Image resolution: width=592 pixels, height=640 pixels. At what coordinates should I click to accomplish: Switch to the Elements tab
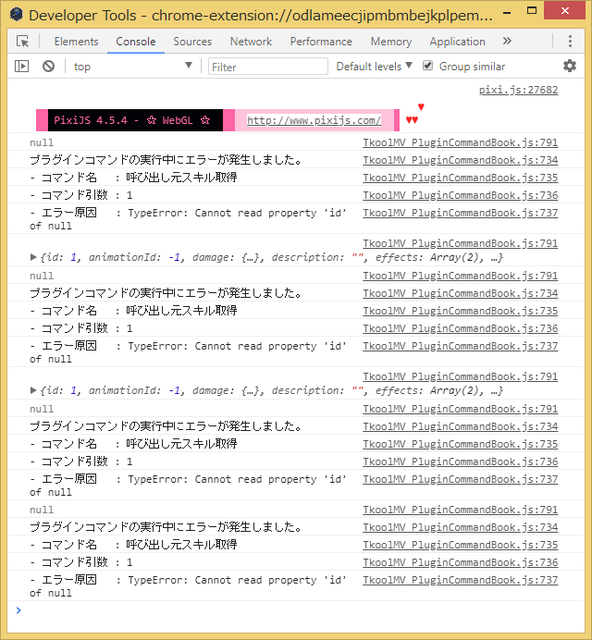coord(76,41)
